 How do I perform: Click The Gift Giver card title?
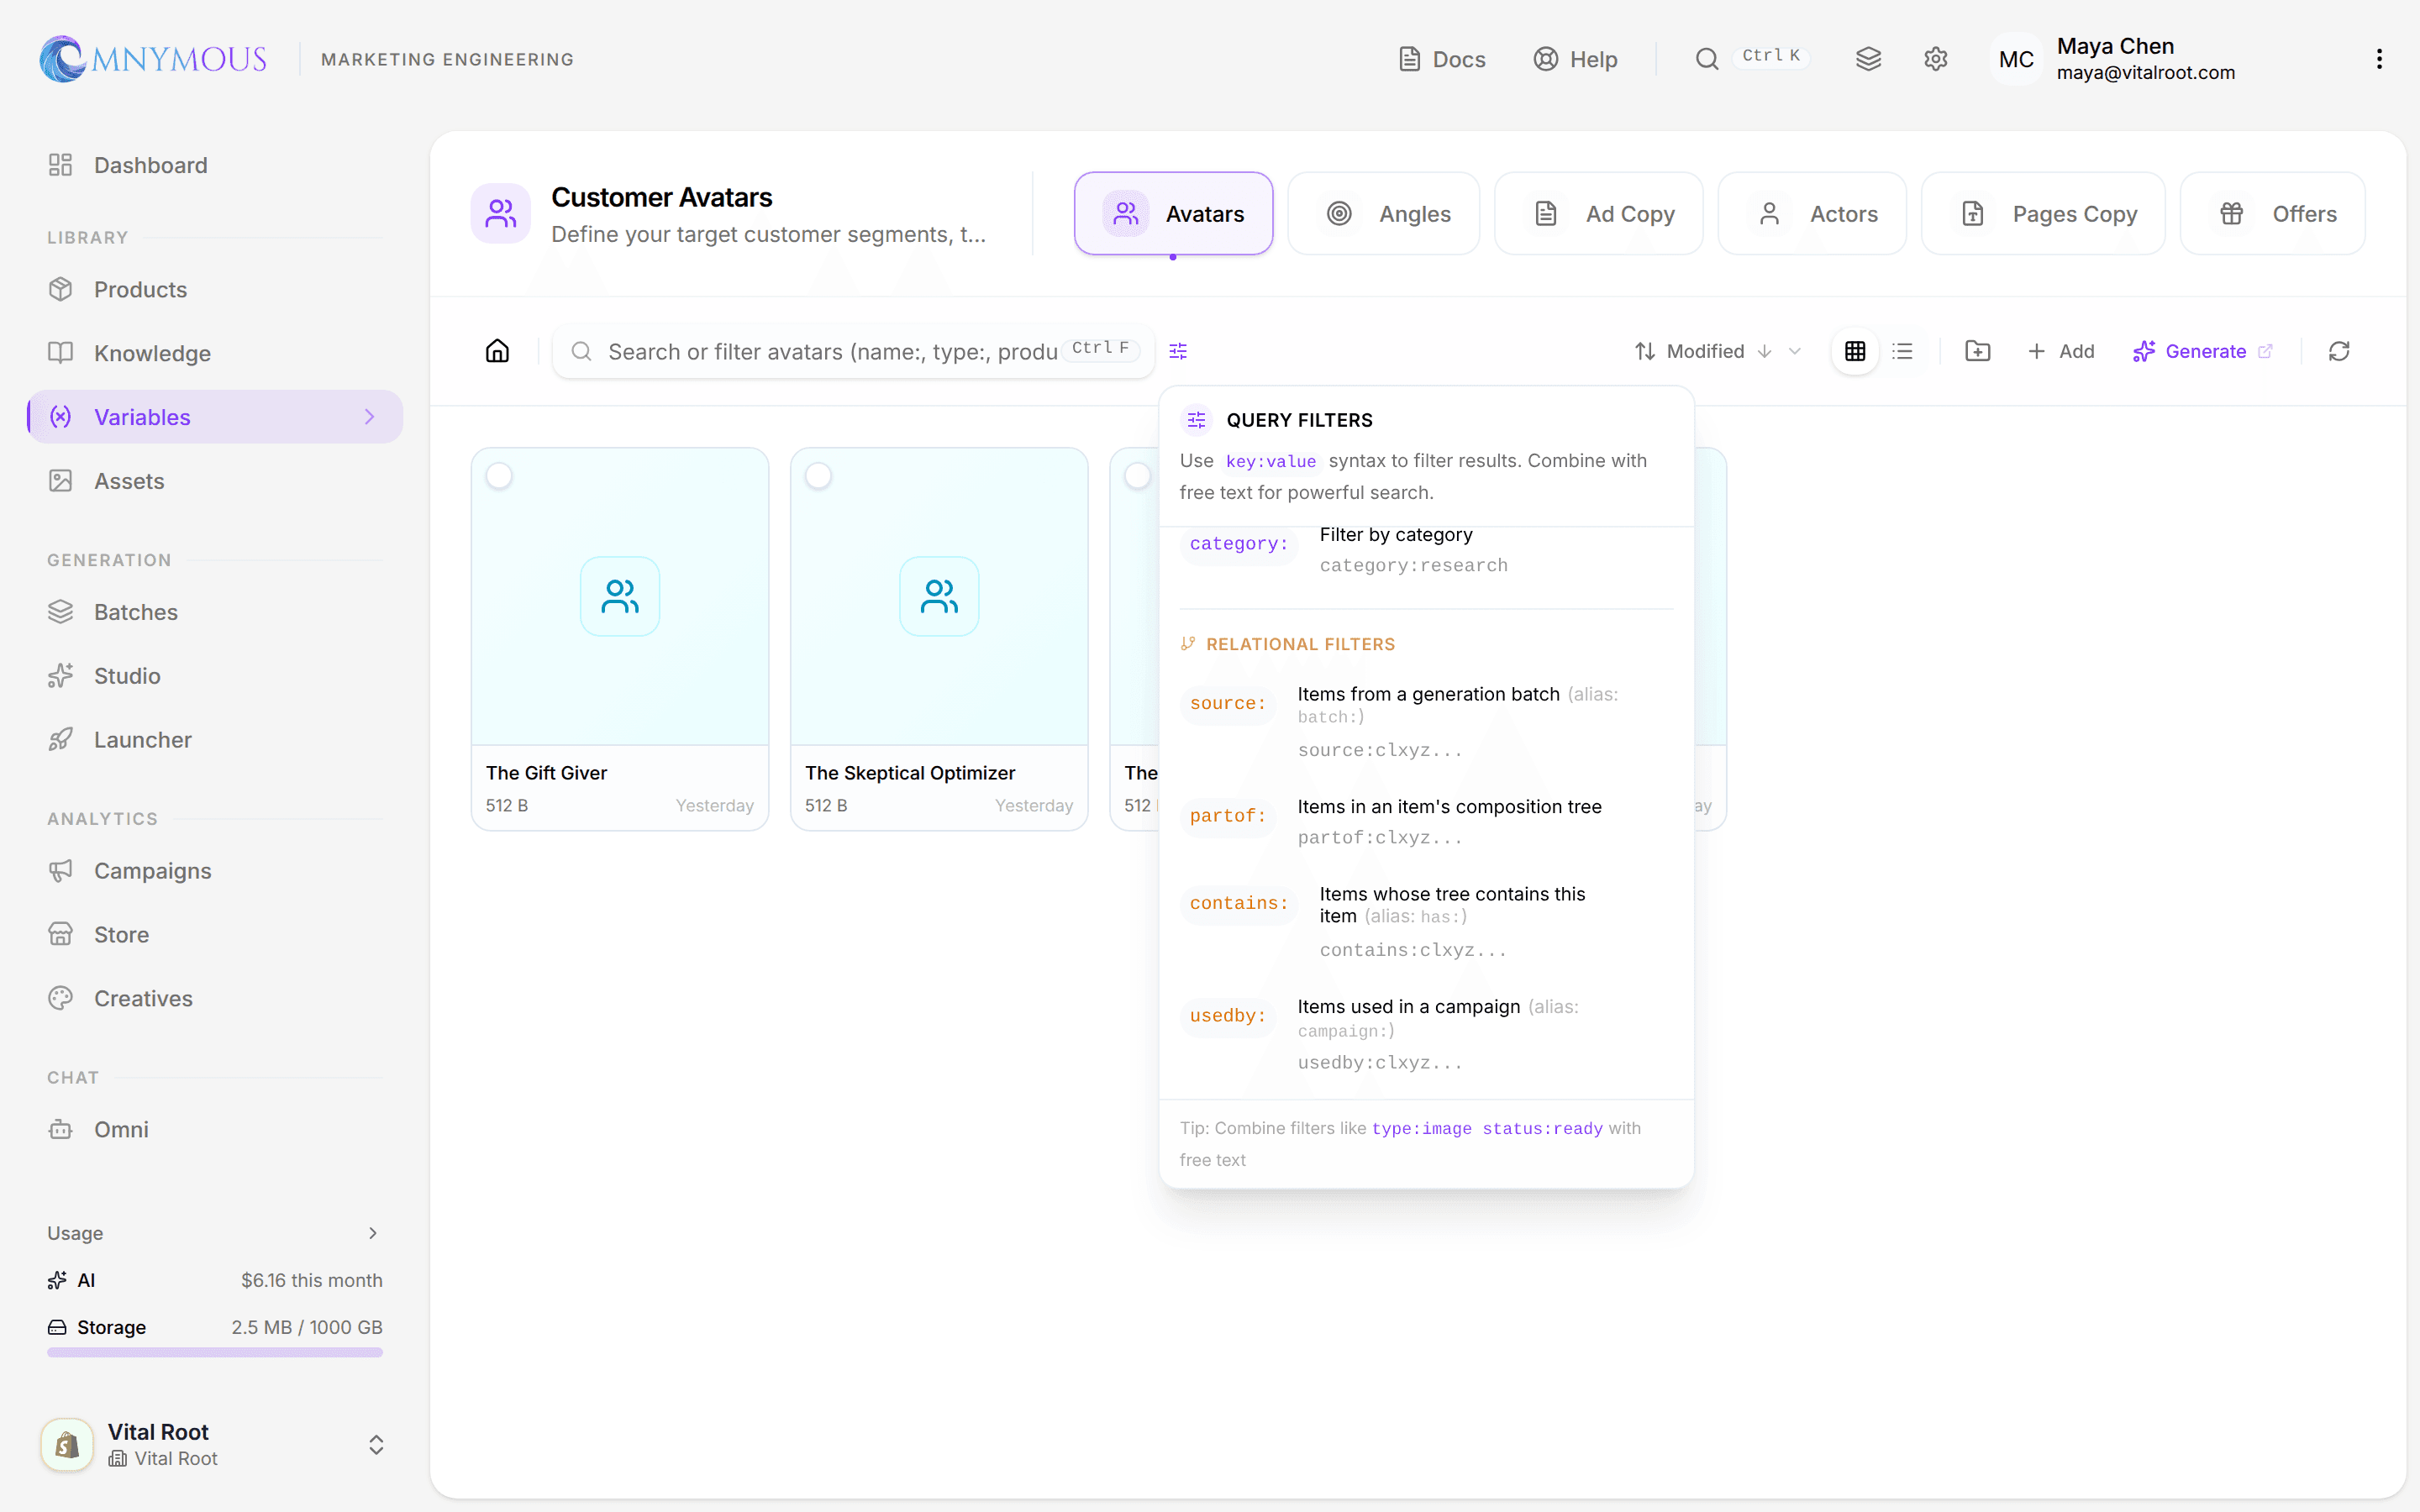pyautogui.click(x=546, y=773)
